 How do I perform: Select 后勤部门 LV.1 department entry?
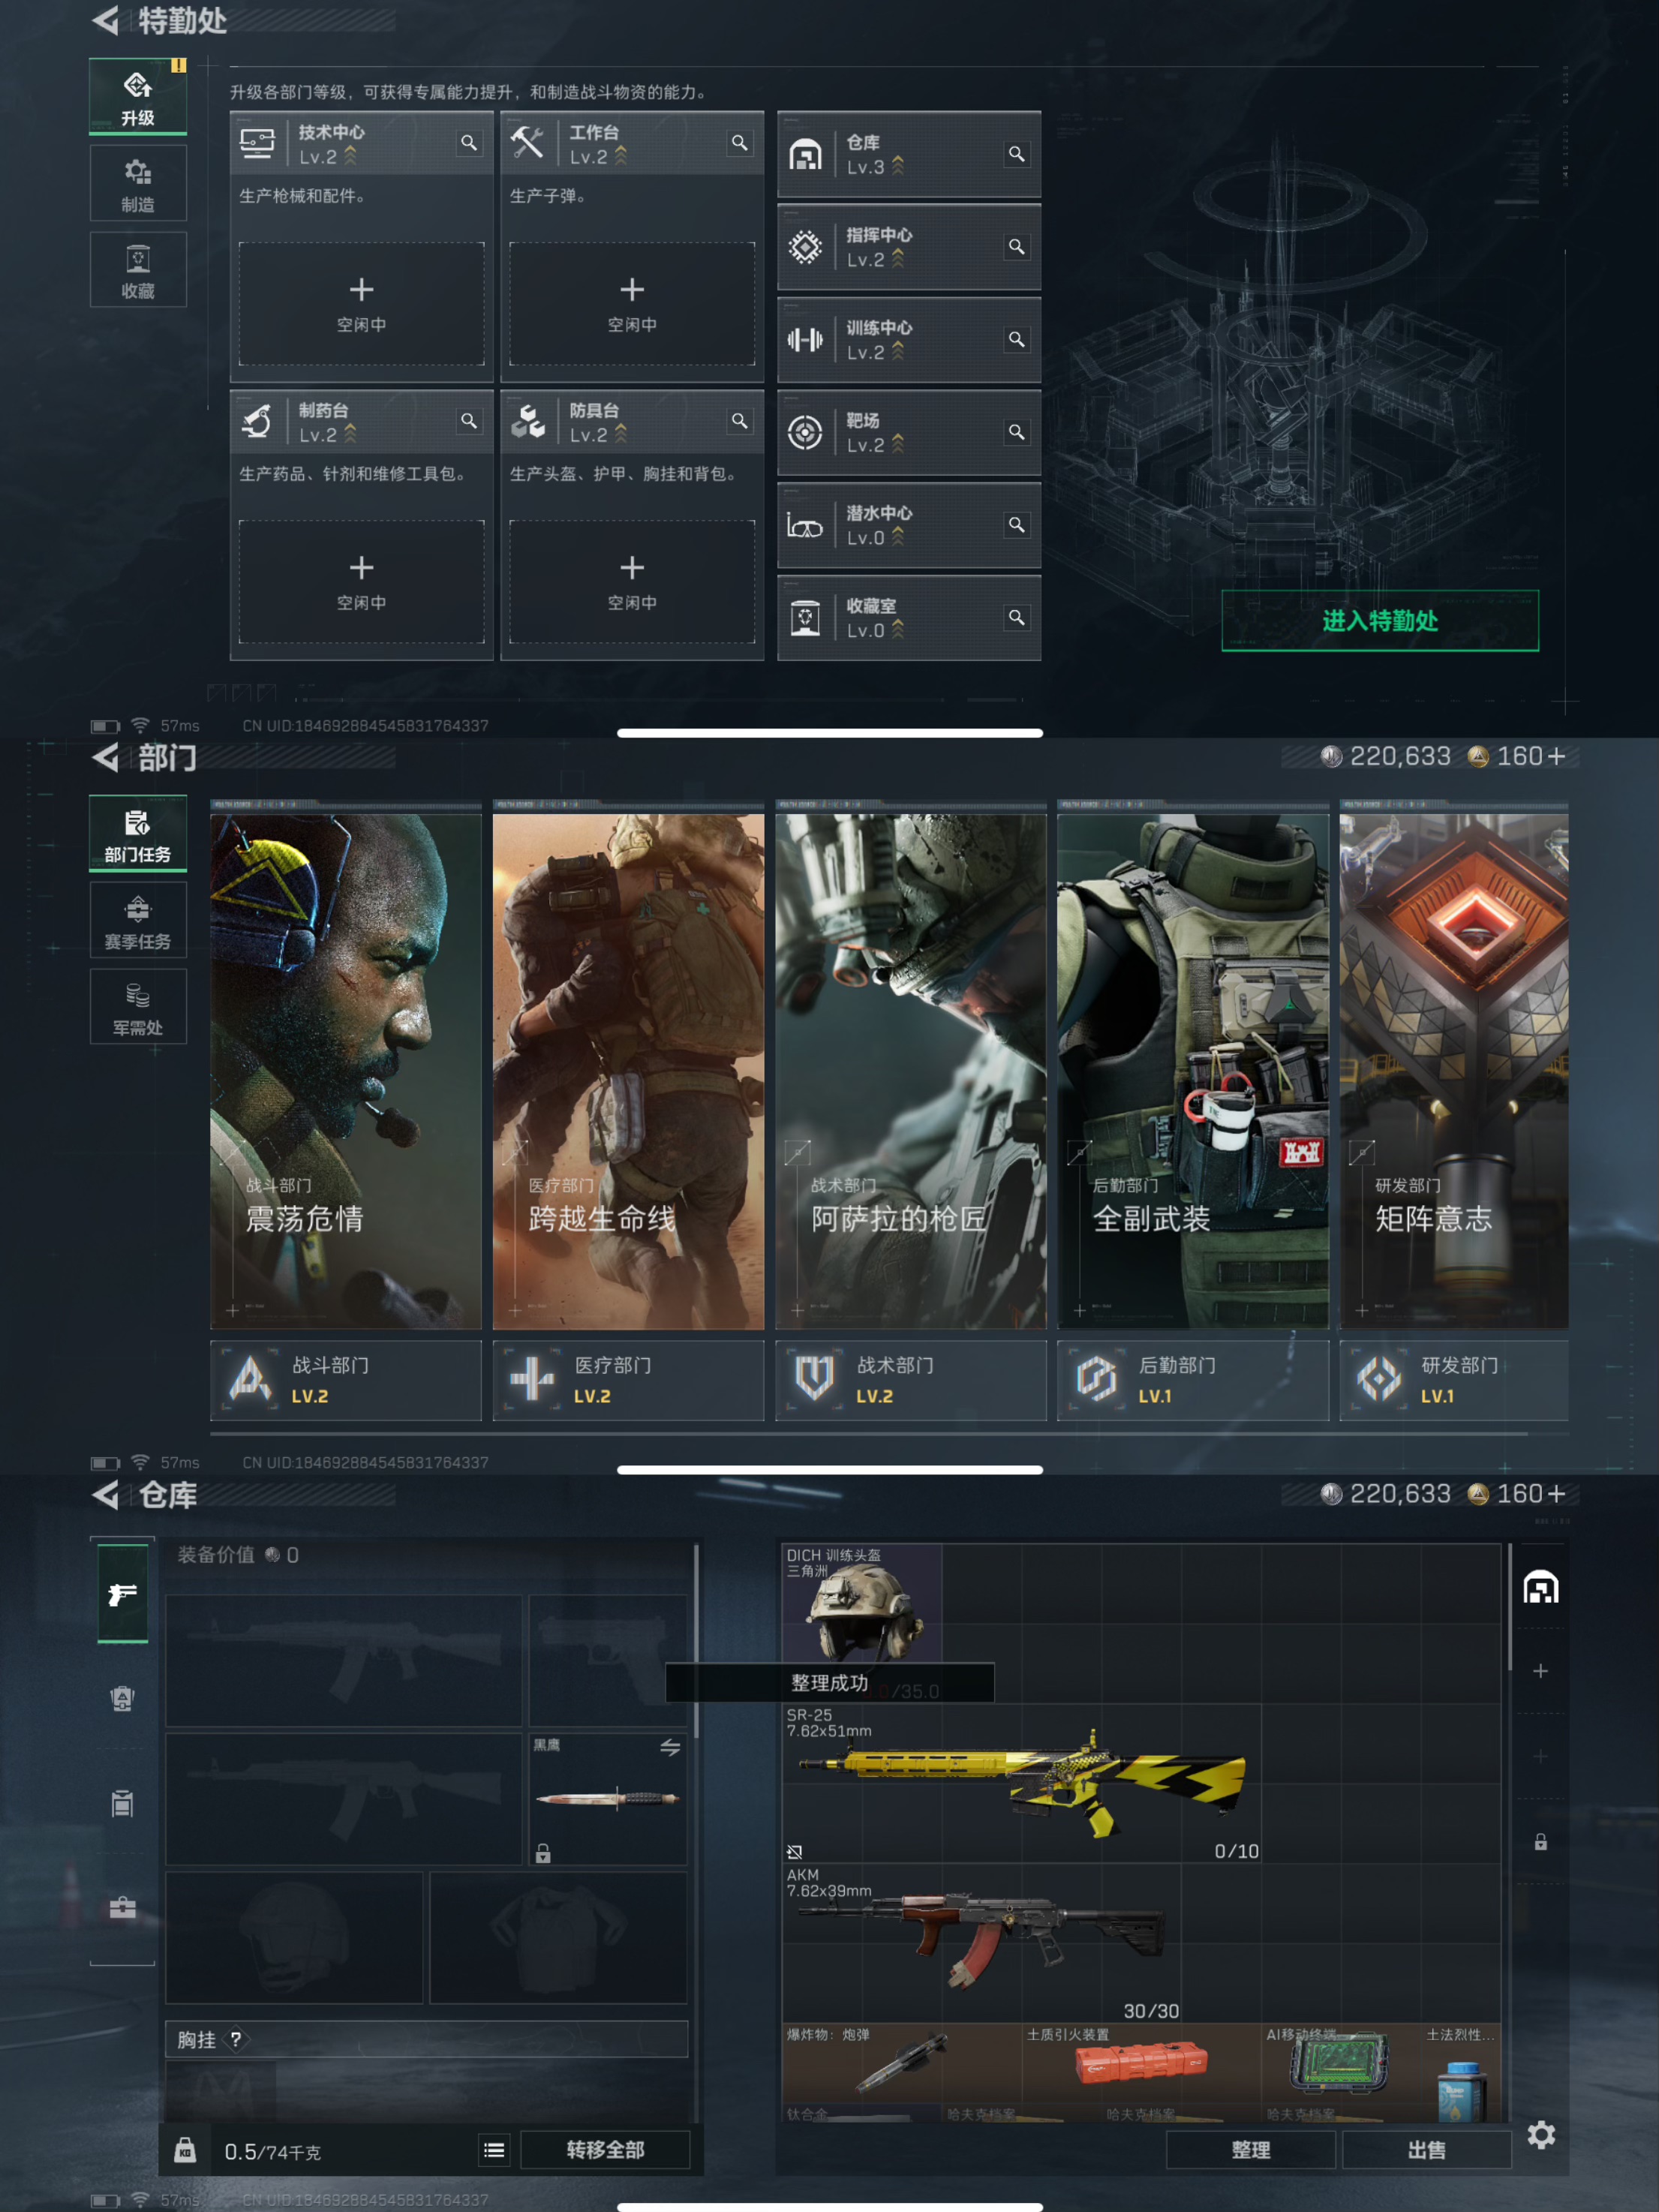[x=1192, y=1380]
